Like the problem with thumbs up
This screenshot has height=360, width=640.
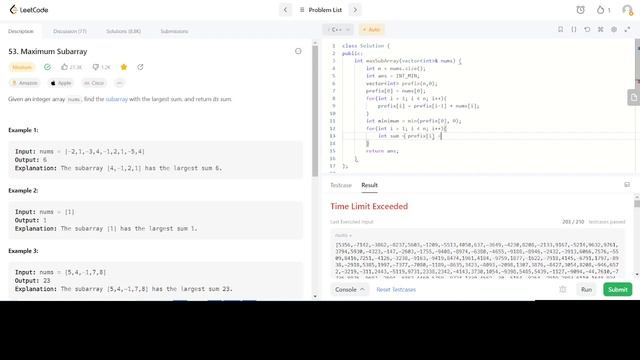pyautogui.click(x=71, y=67)
